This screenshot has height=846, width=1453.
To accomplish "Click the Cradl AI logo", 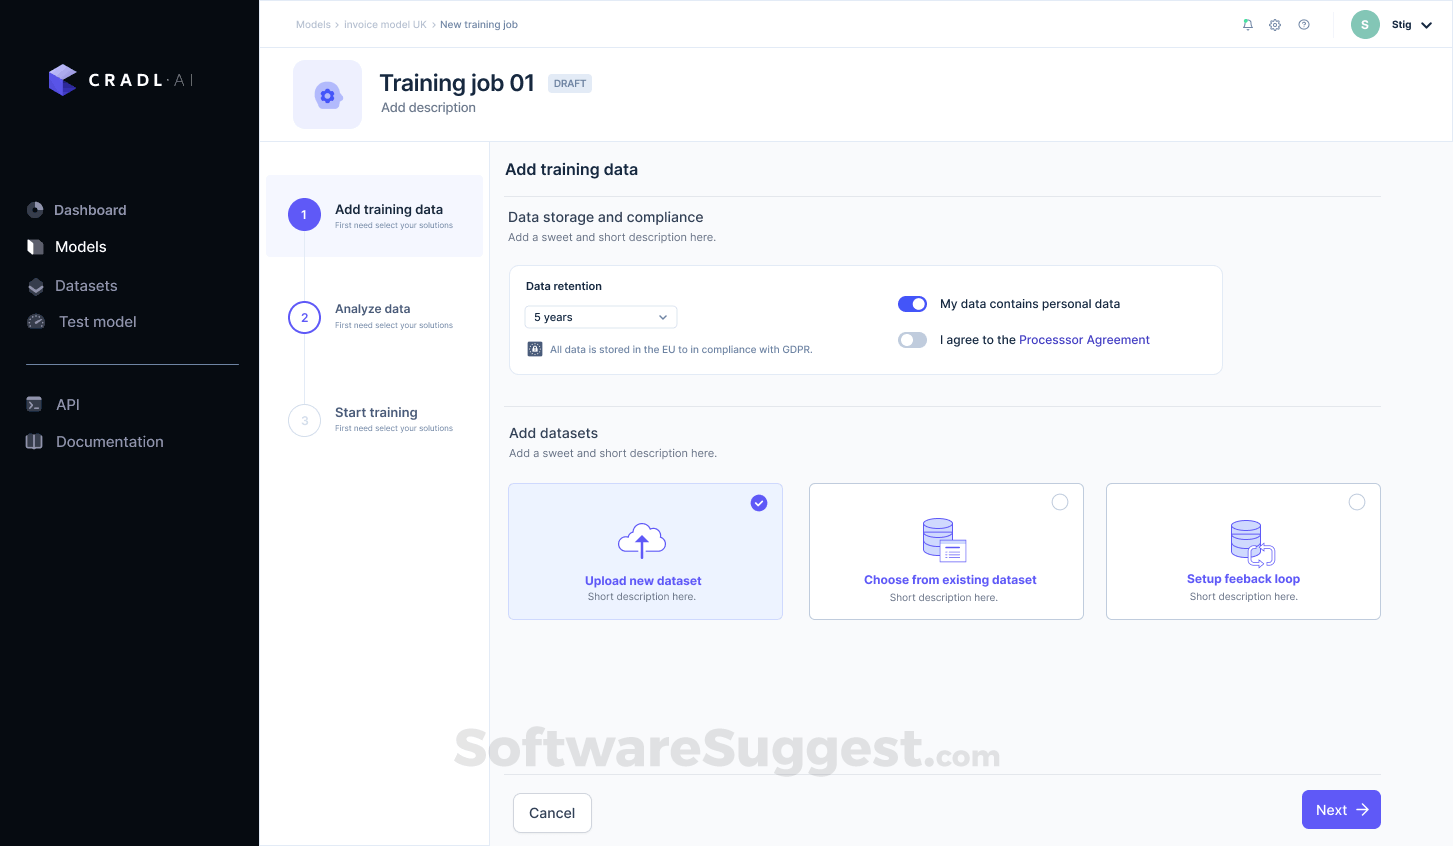I will tap(120, 79).
